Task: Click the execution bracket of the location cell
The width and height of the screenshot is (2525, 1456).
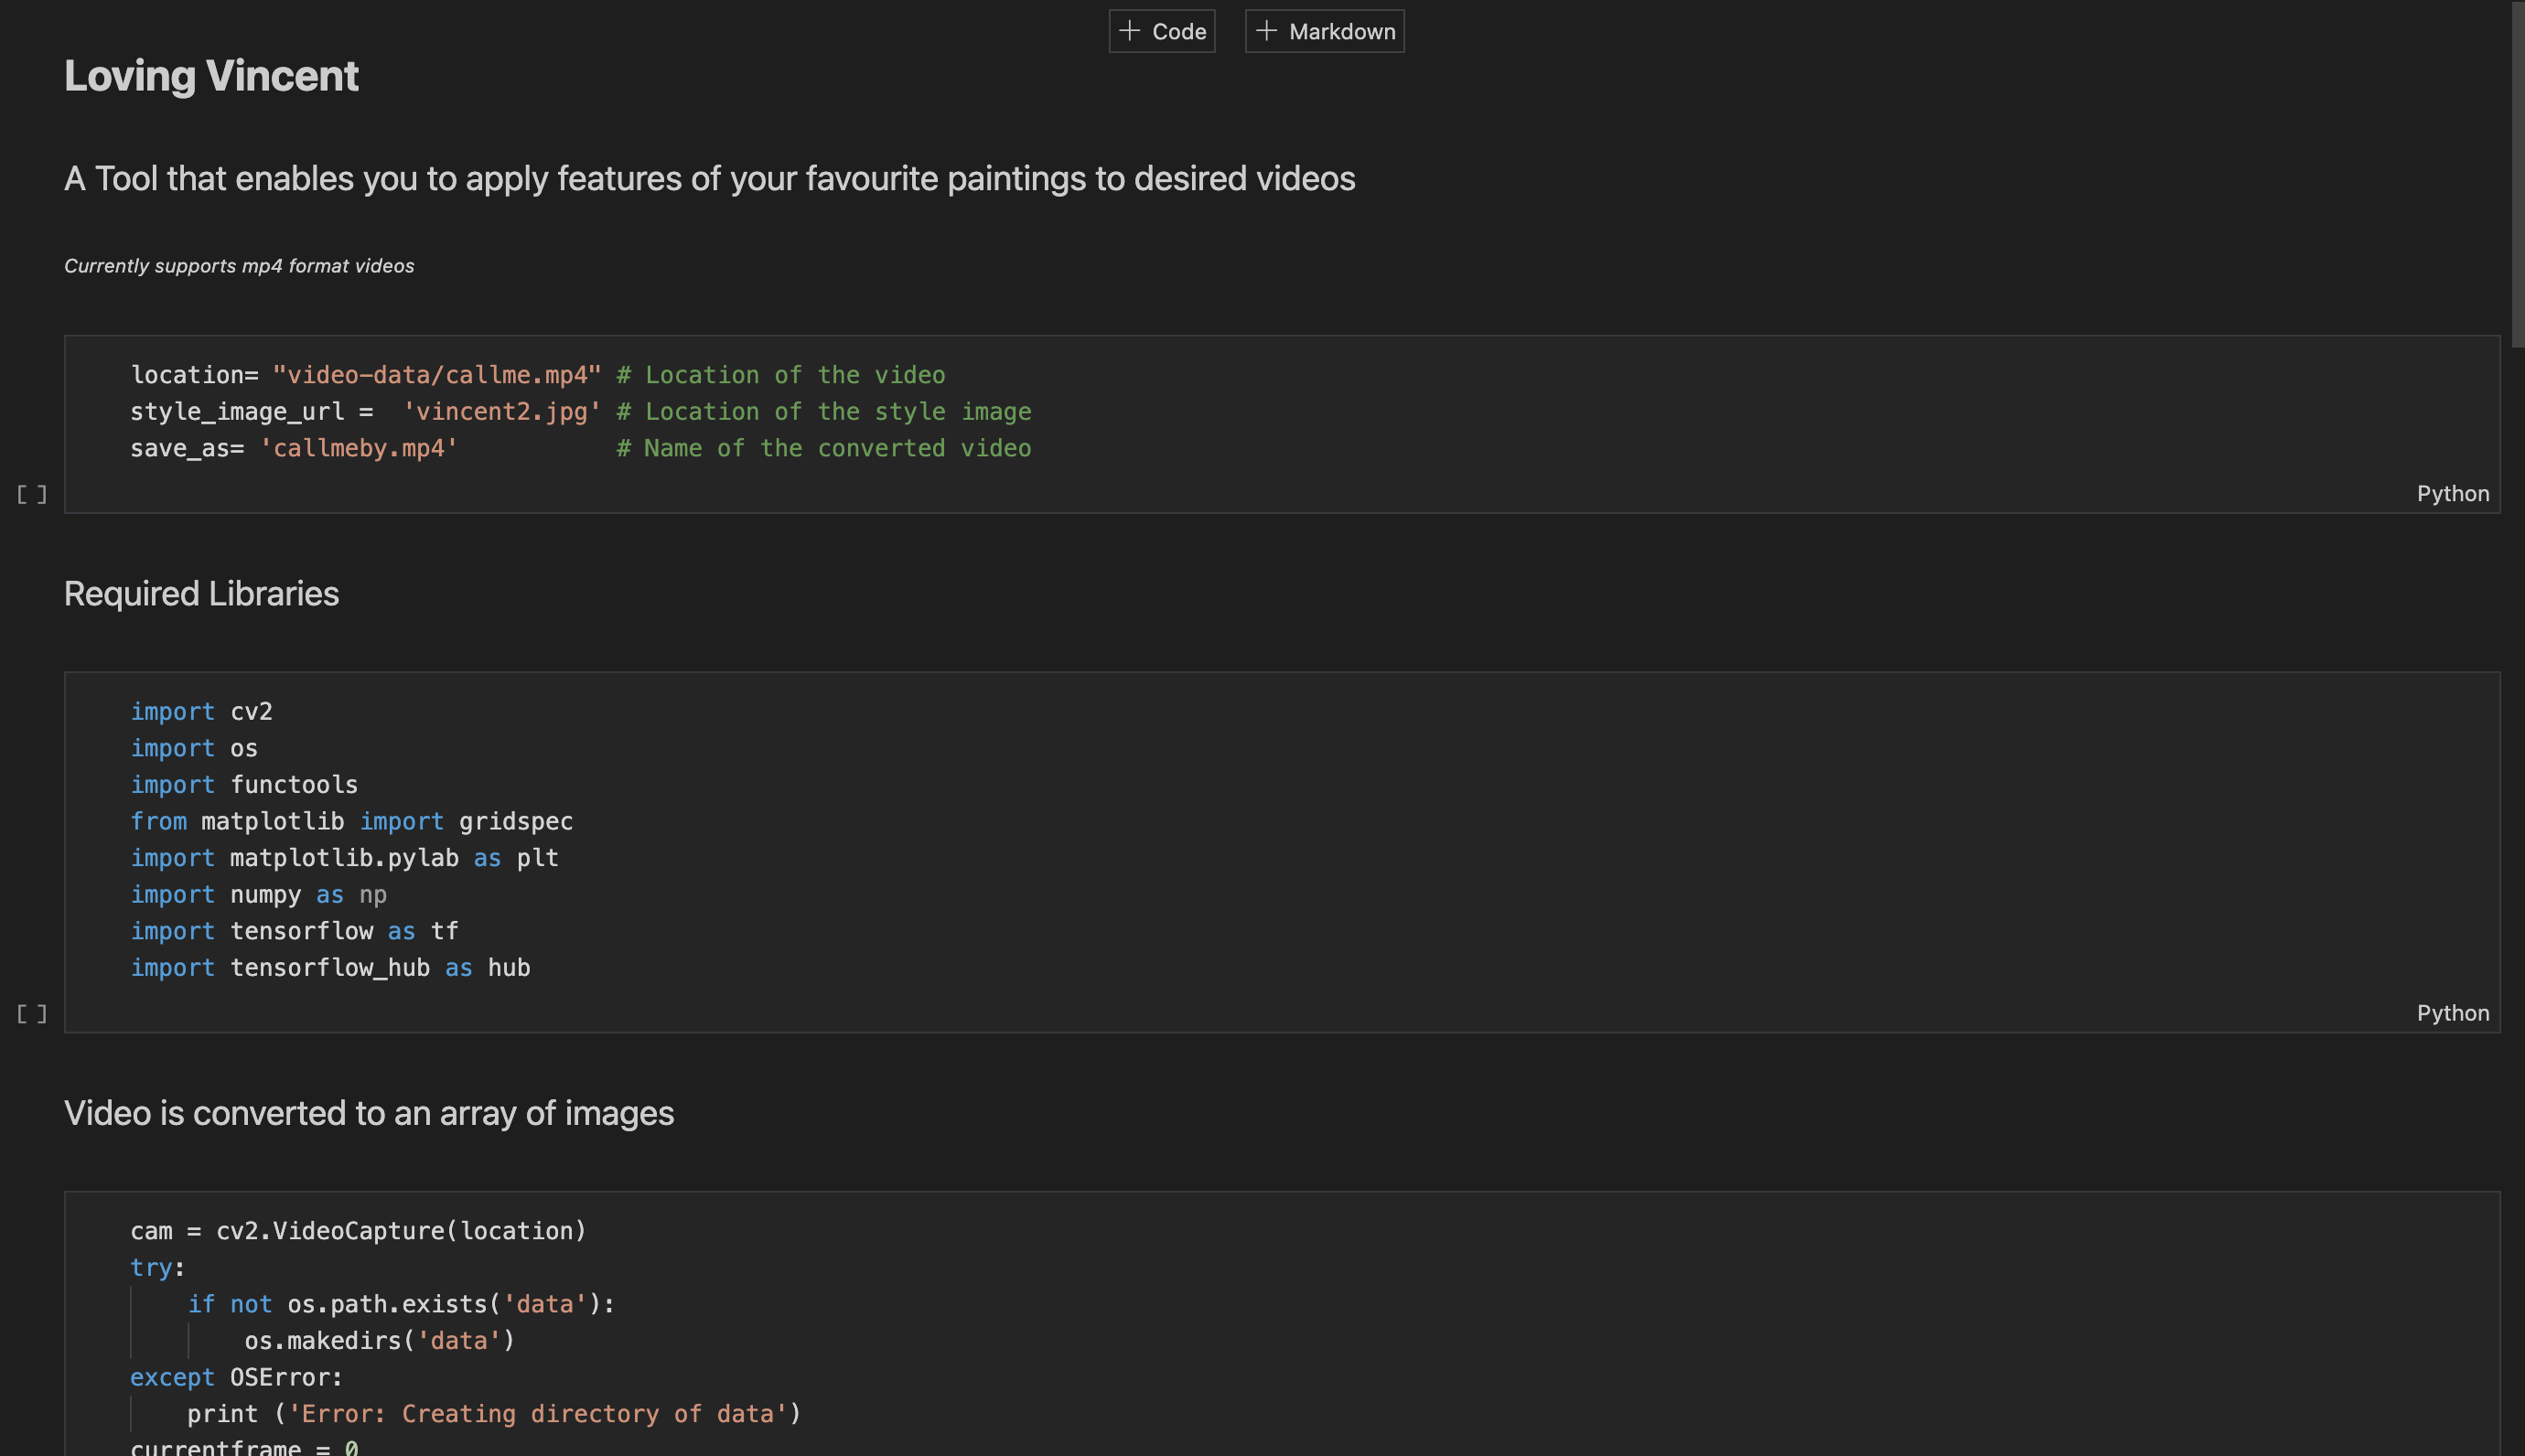Action: click(32, 494)
